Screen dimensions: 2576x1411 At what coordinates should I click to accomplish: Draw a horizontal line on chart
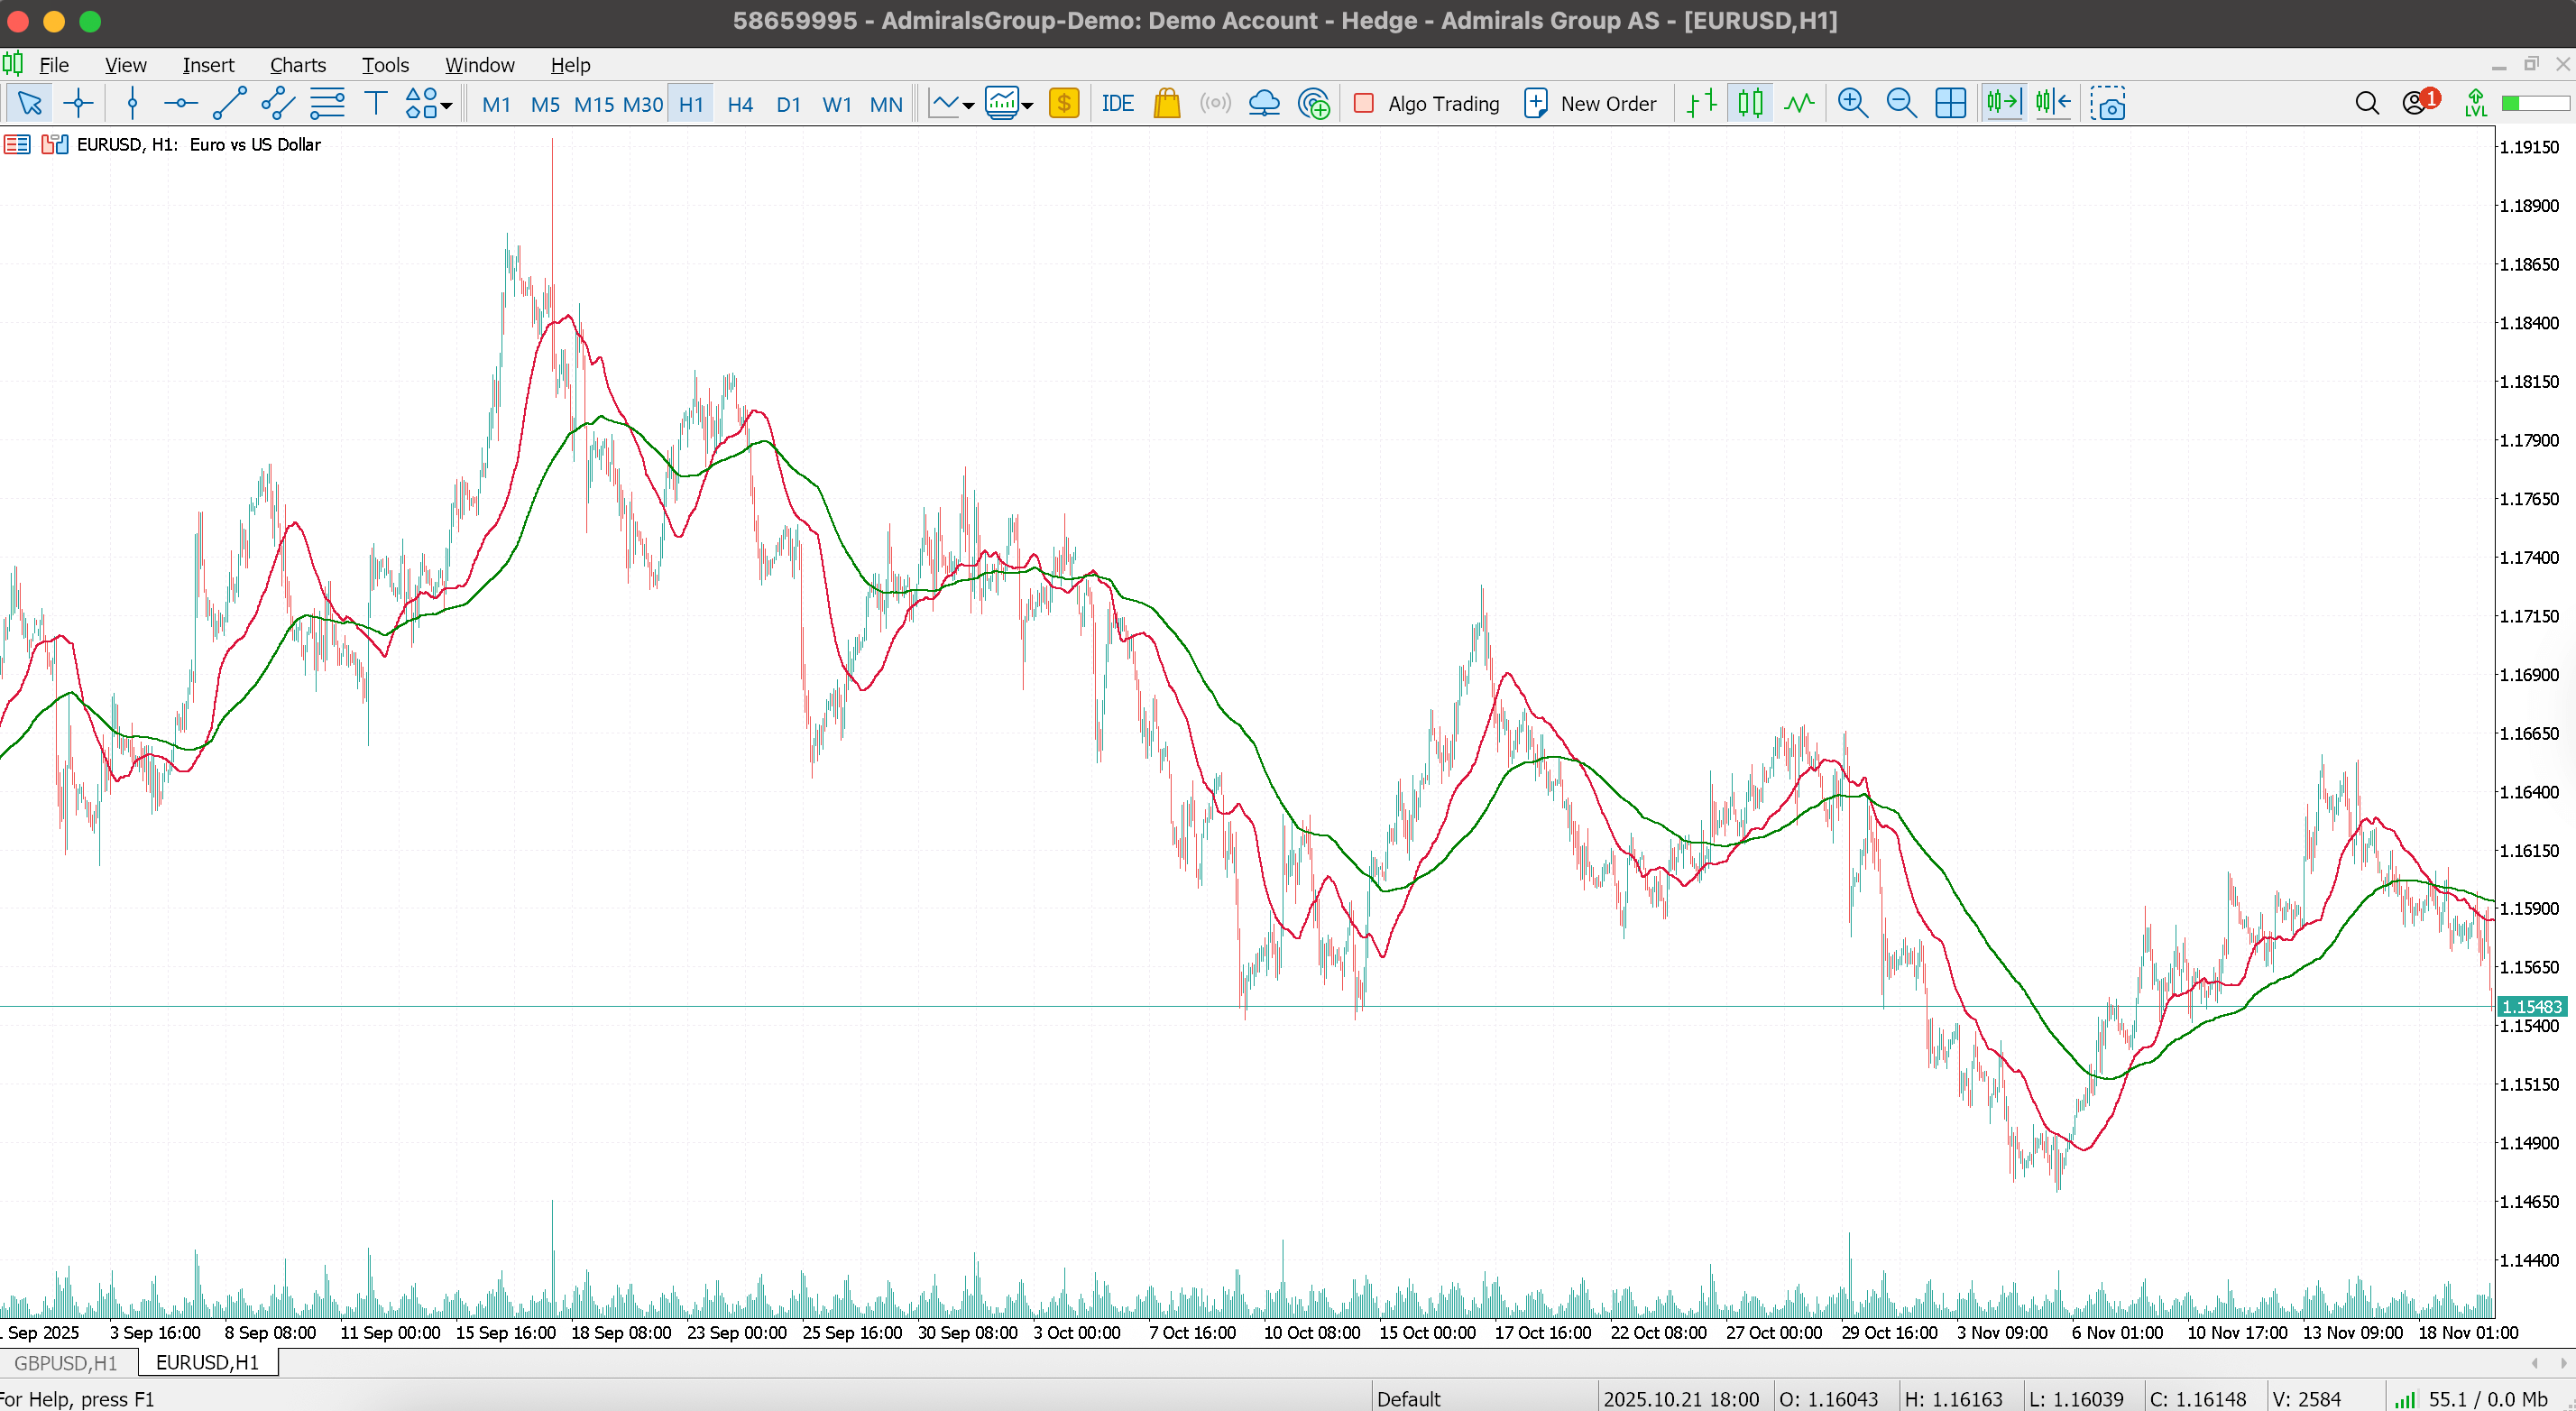click(x=180, y=103)
